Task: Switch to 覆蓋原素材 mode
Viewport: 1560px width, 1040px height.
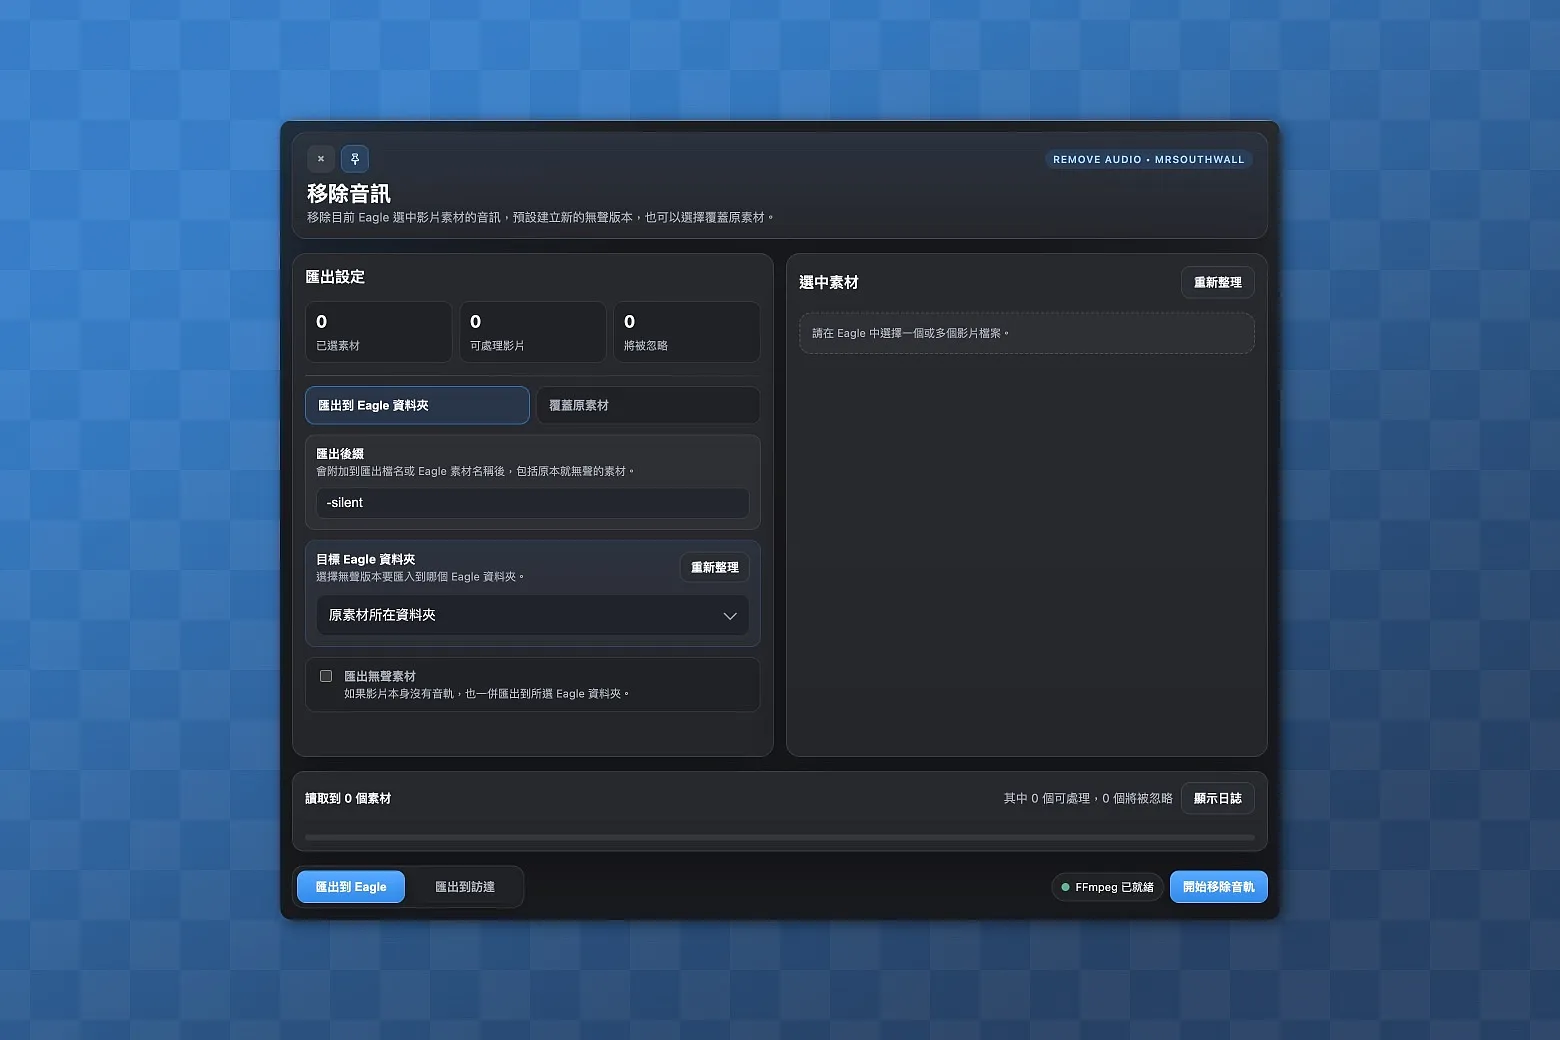Action: coord(647,405)
